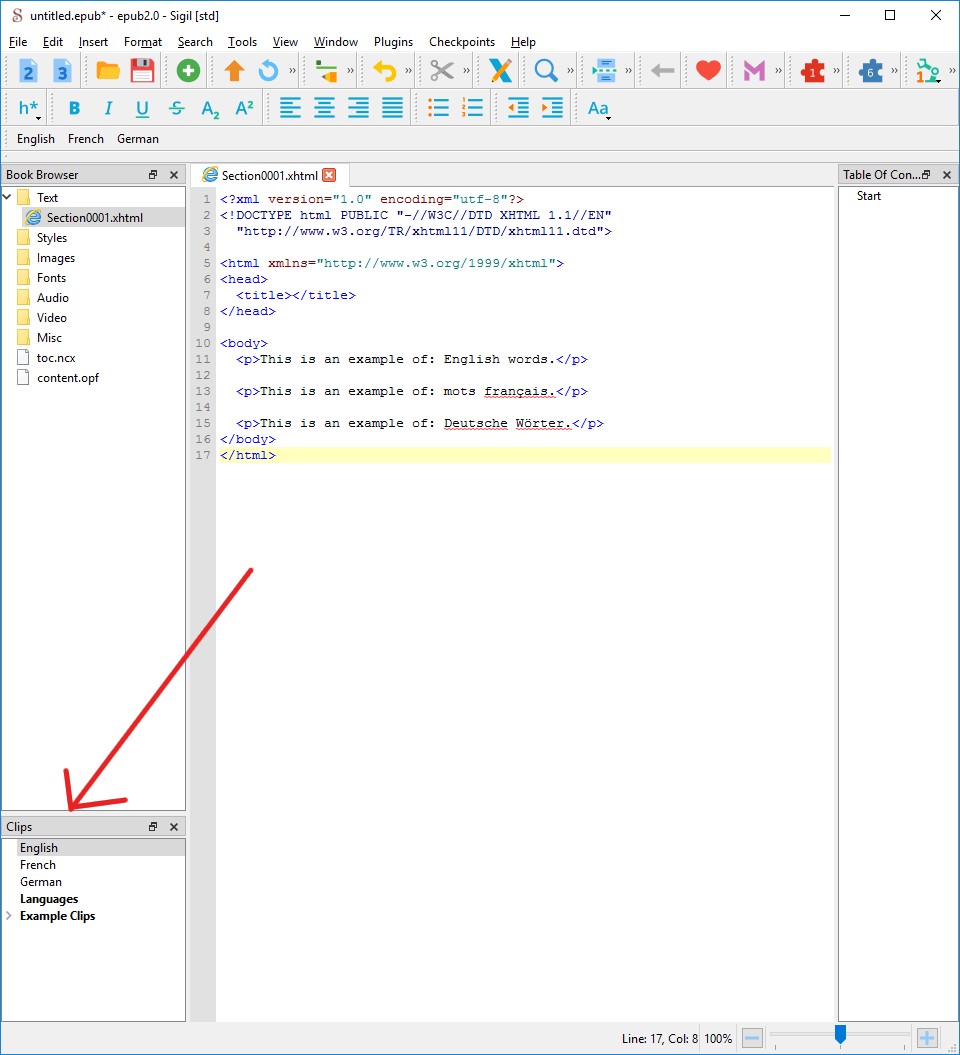
Task: Open the heading style h* dropdown
Action: 29,108
